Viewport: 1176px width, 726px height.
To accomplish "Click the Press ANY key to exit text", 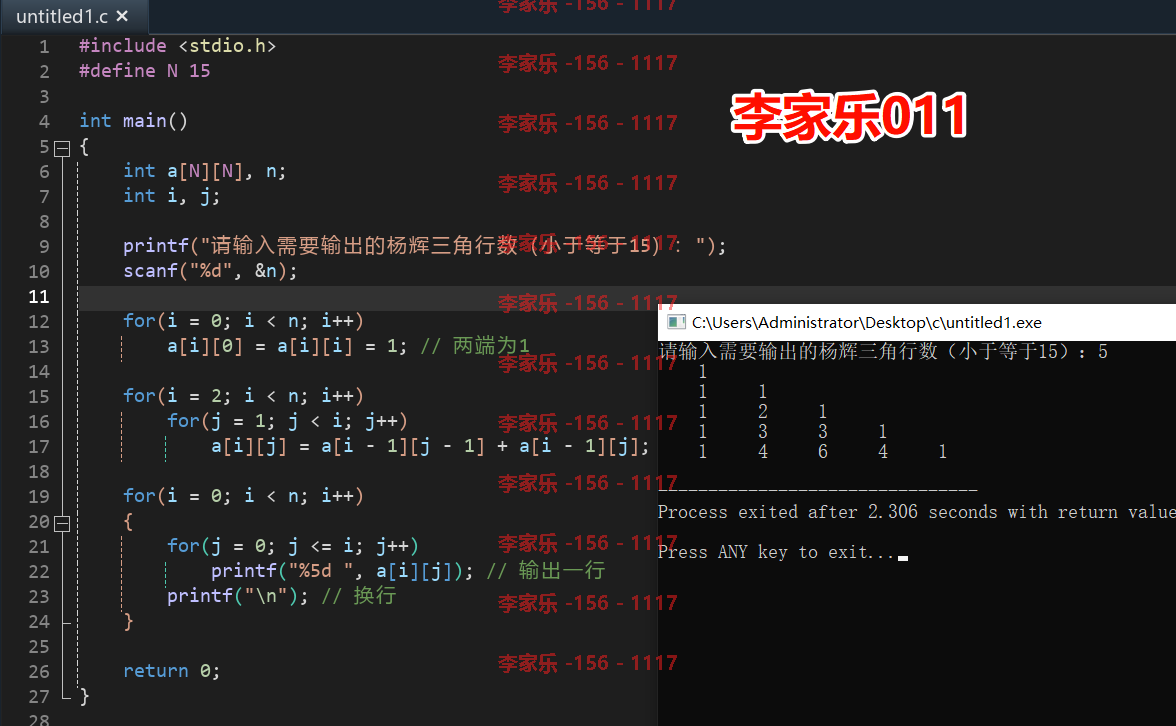I will point(776,552).
